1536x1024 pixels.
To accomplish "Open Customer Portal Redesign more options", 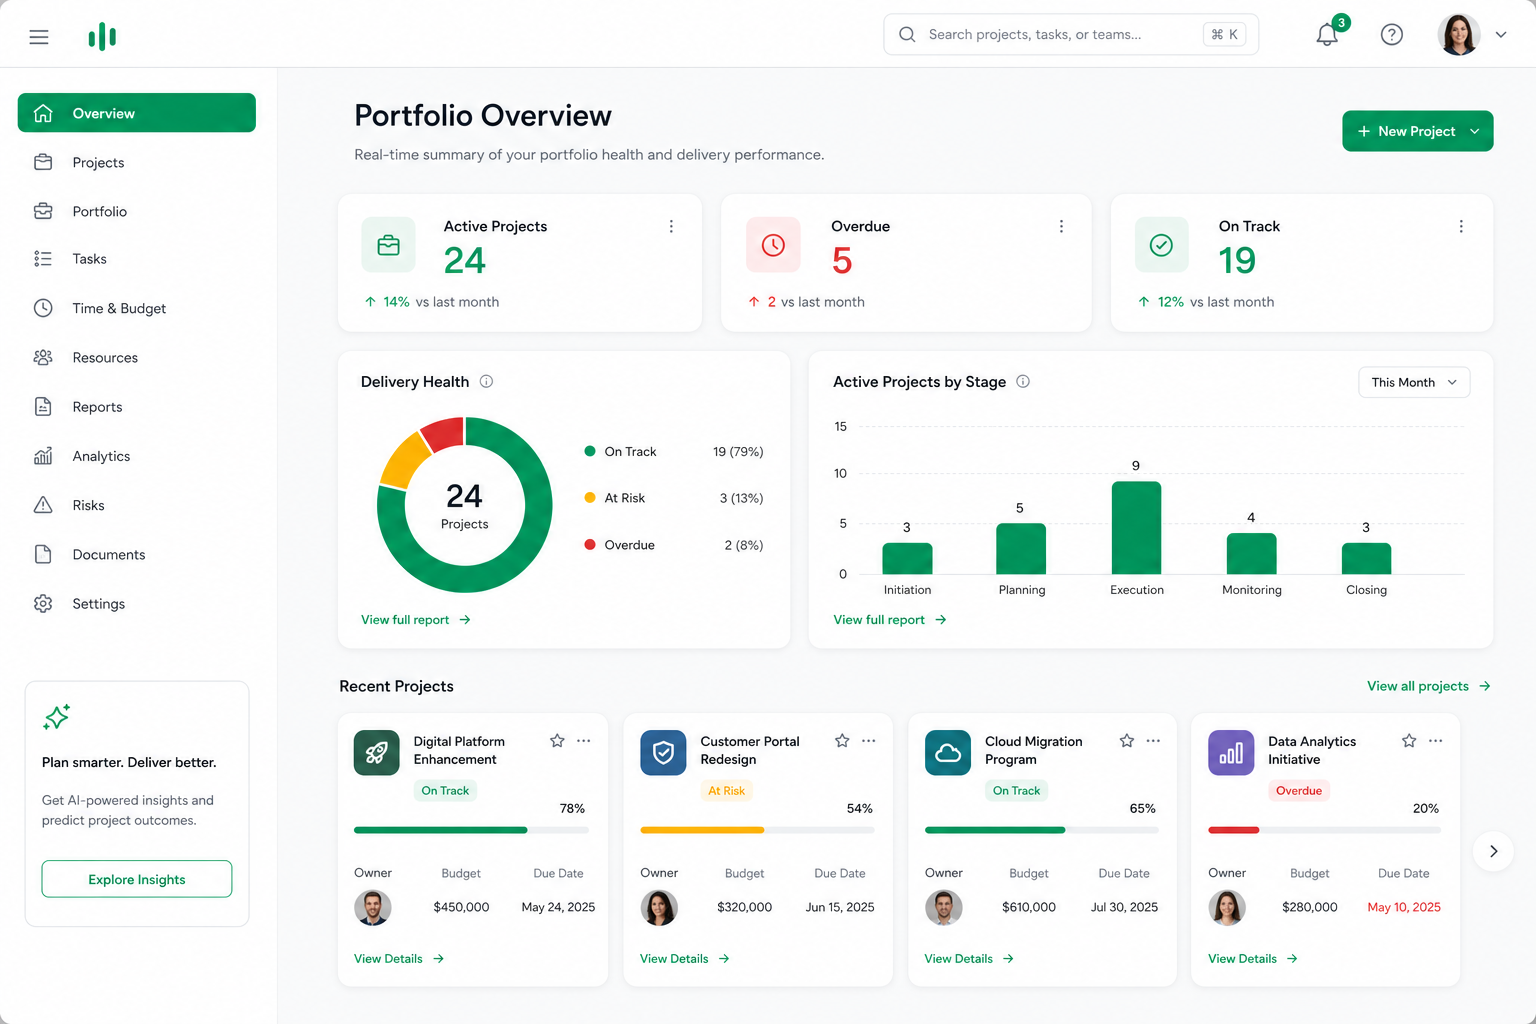I will [869, 741].
